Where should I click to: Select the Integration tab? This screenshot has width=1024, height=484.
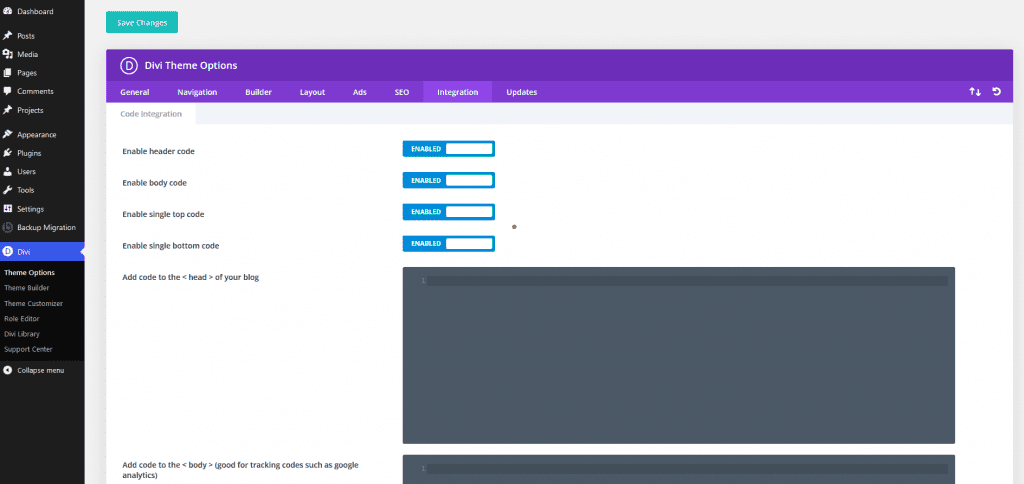458,92
